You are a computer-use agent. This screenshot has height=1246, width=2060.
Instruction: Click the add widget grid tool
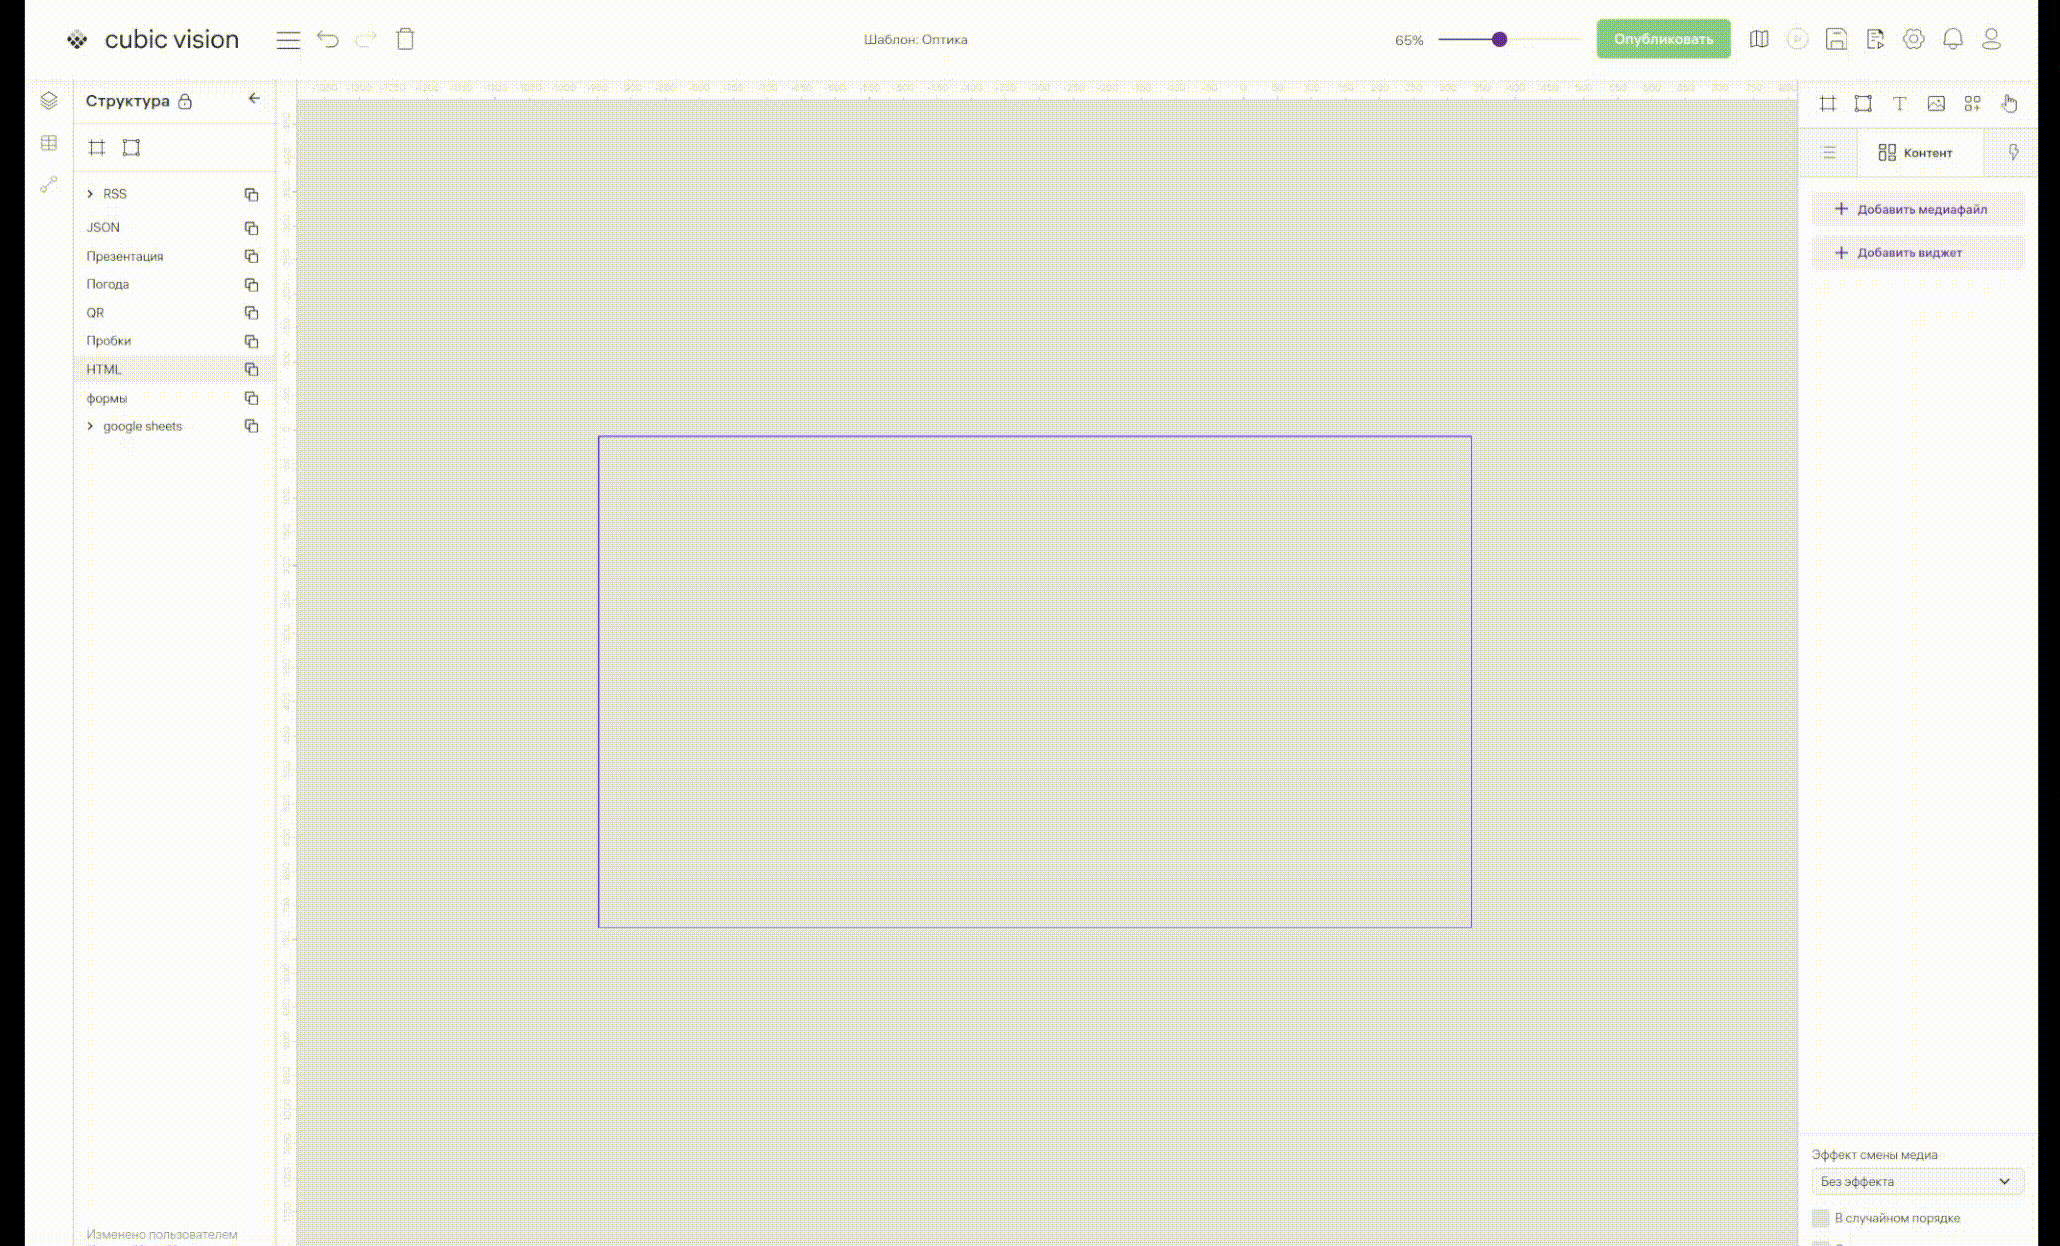pyautogui.click(x=1972, y=103)
